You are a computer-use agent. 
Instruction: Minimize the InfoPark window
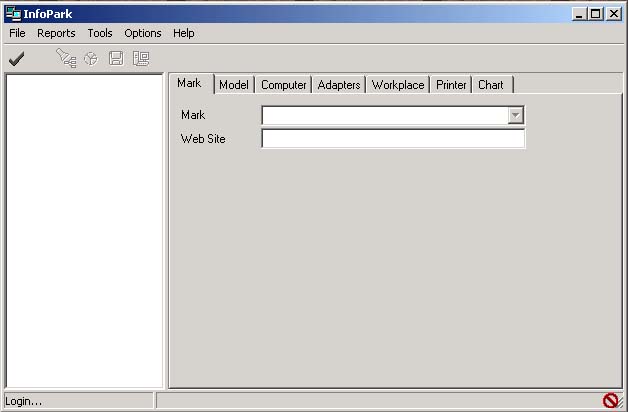coord(579,14)
